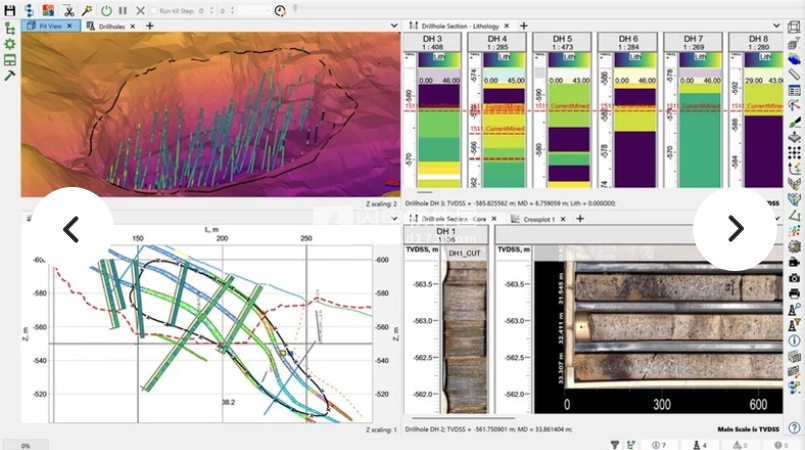Viewport: 805px width, 450px height.
Task: Click the Save disk icon
Action: [9, 10]
